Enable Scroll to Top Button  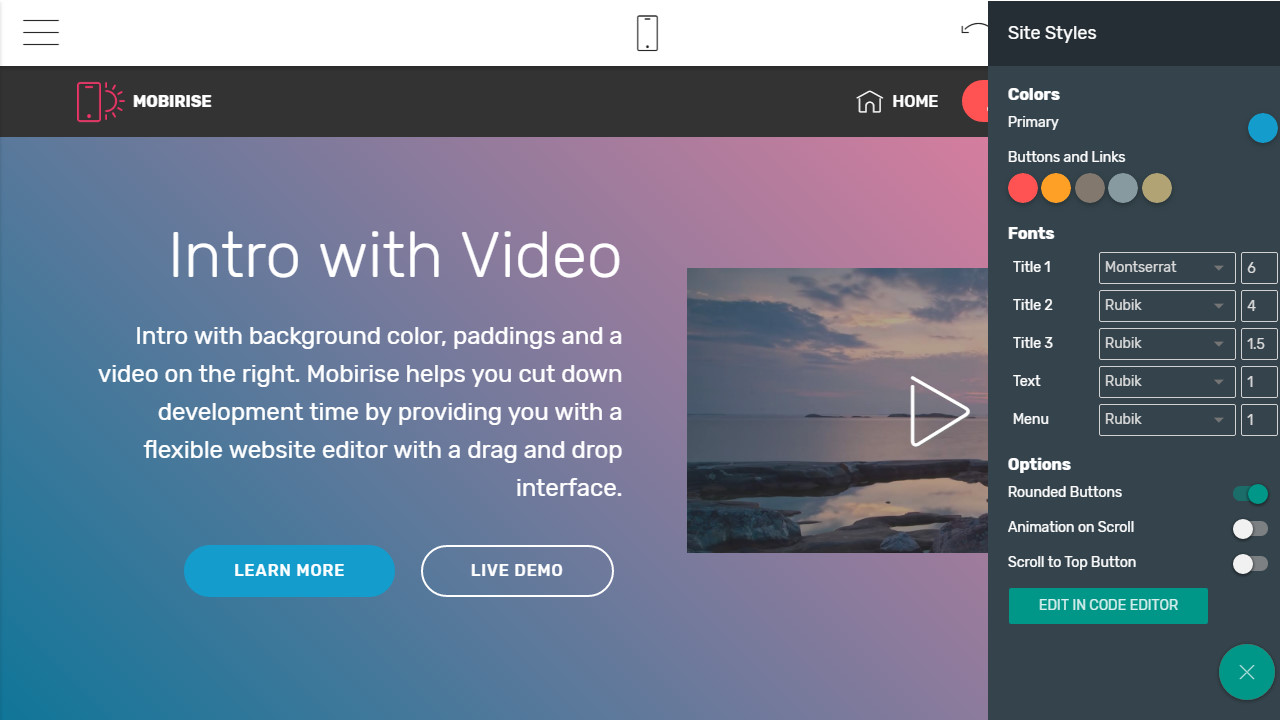click(1250, 564)
